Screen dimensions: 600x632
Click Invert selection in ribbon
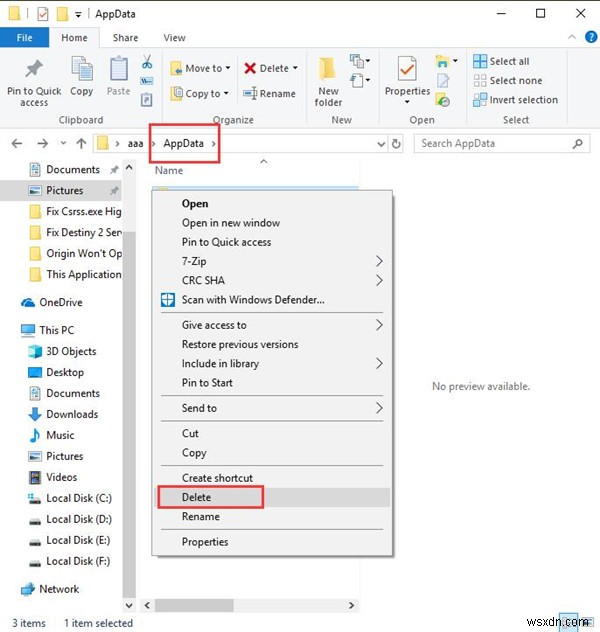pyautogui.click(x=516, y=100)
